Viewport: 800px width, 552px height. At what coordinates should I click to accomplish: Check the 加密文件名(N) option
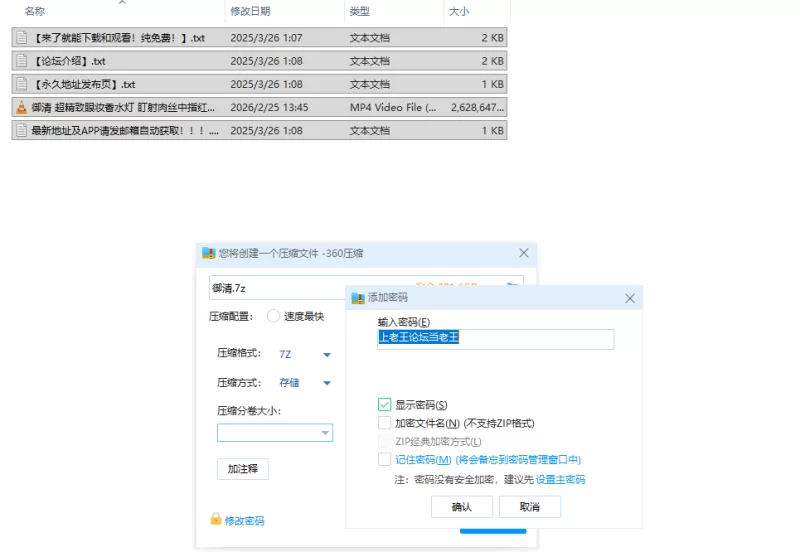point(385,423)
